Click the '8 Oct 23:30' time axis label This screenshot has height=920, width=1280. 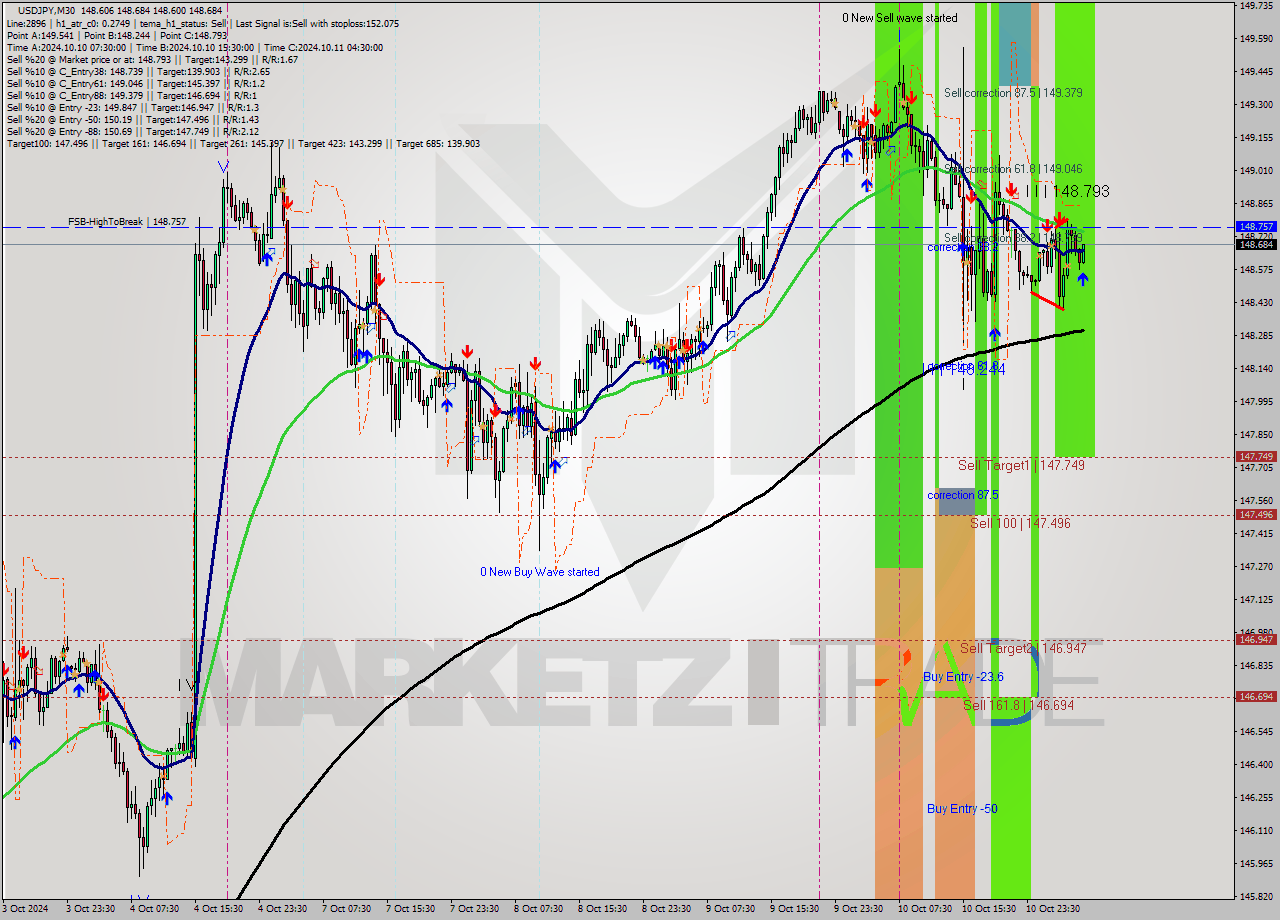(666, 909)
